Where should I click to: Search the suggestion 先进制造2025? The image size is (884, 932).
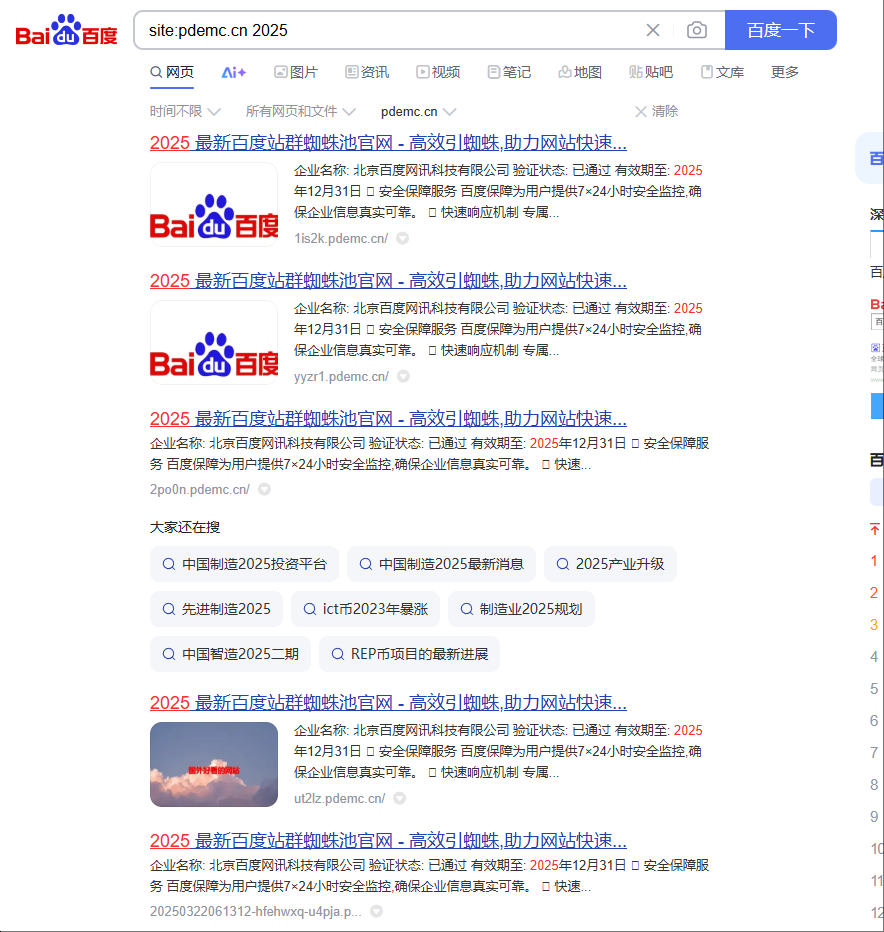[x=216, y=609]
